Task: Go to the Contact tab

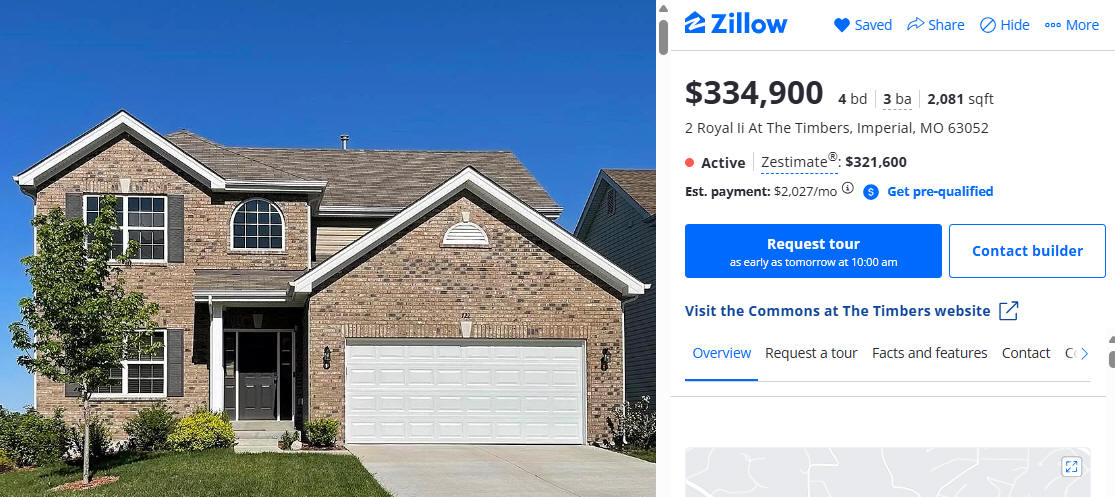Action: click(1026, 353)
